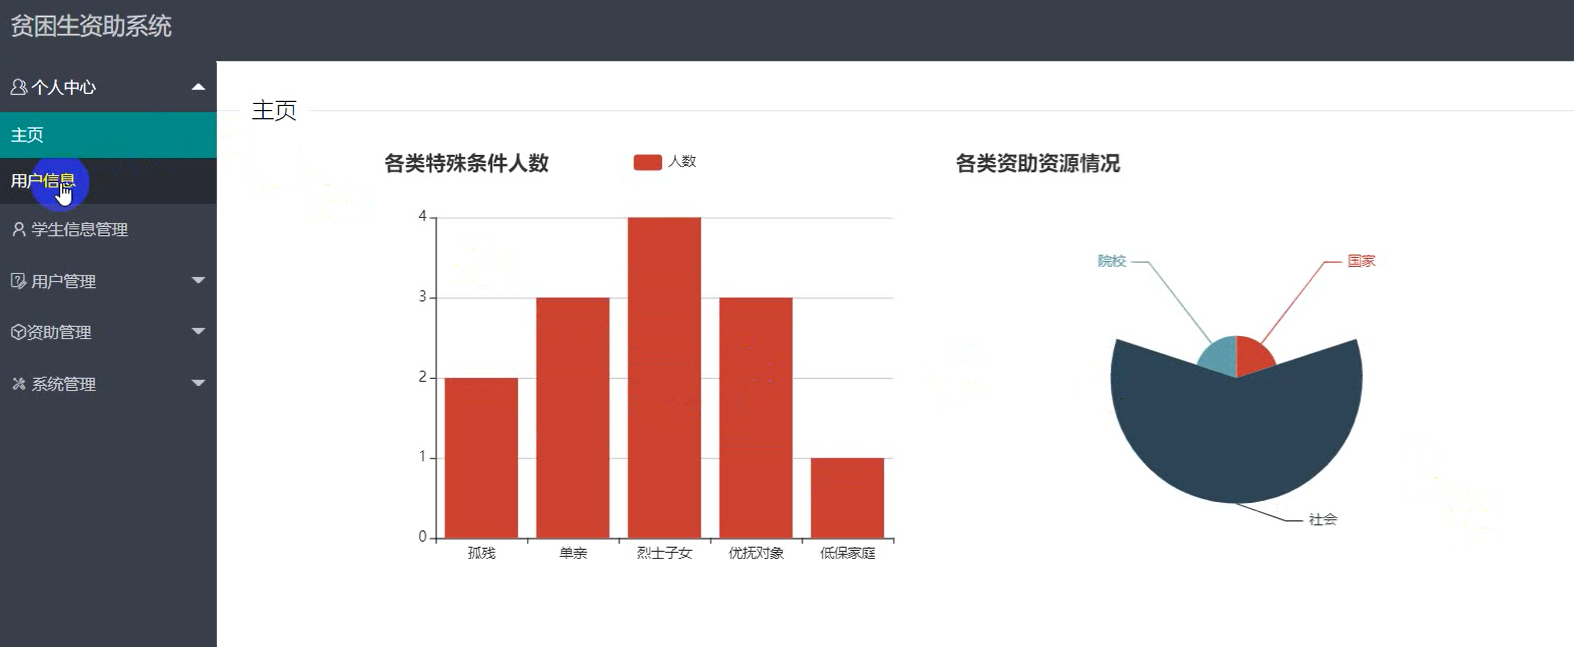Expand the 系统管理 dropdown arrow
The height and width of the screenshot is (647, 1574).
click(198, 383)
